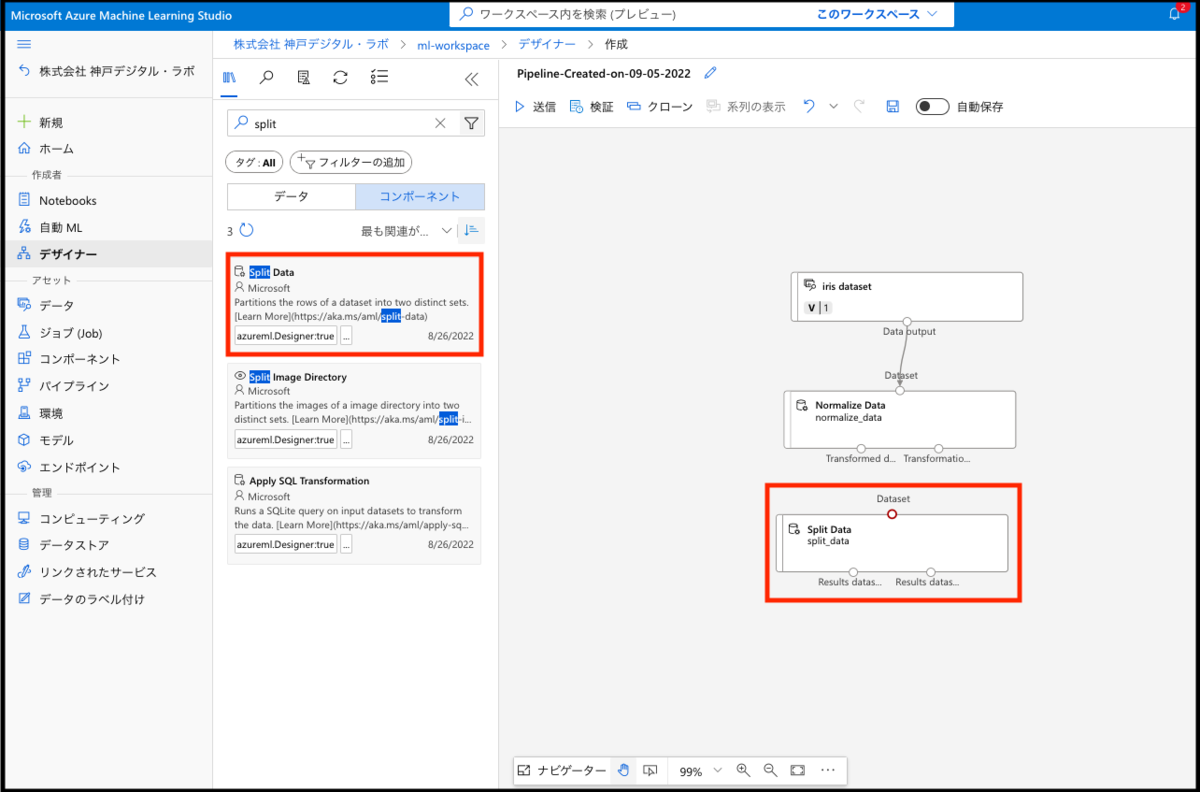Image resolution: width=1200 pixels, height=792 pixels.
Task: Fit the pipeline to screen
Action: (797, 770)
